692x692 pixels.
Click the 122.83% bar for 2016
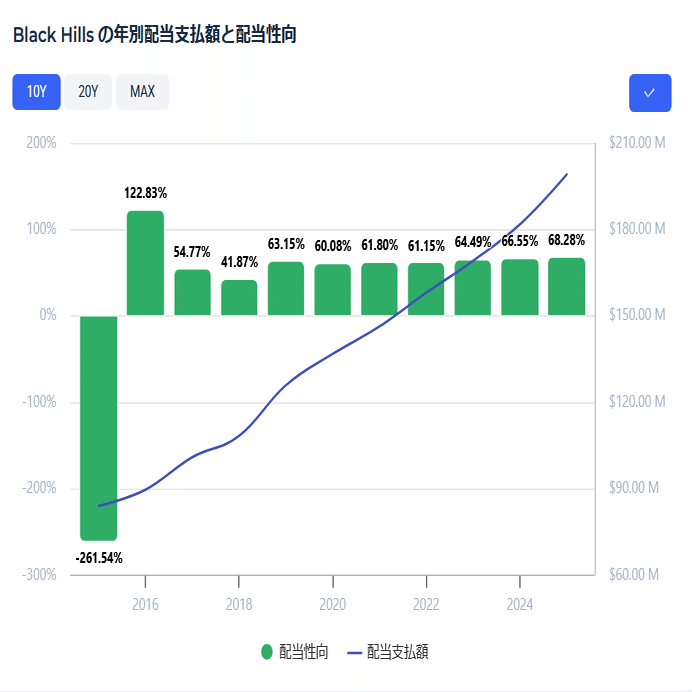145,263
